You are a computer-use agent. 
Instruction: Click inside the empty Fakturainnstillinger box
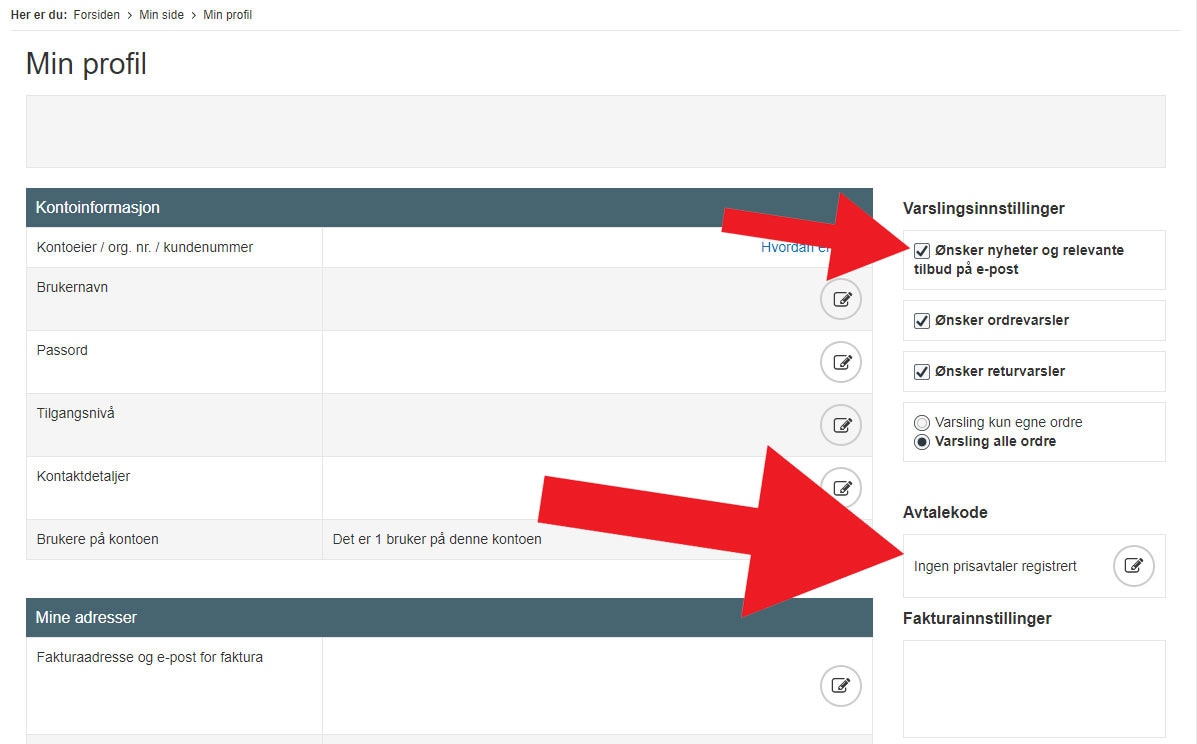tap(1033, 688)
